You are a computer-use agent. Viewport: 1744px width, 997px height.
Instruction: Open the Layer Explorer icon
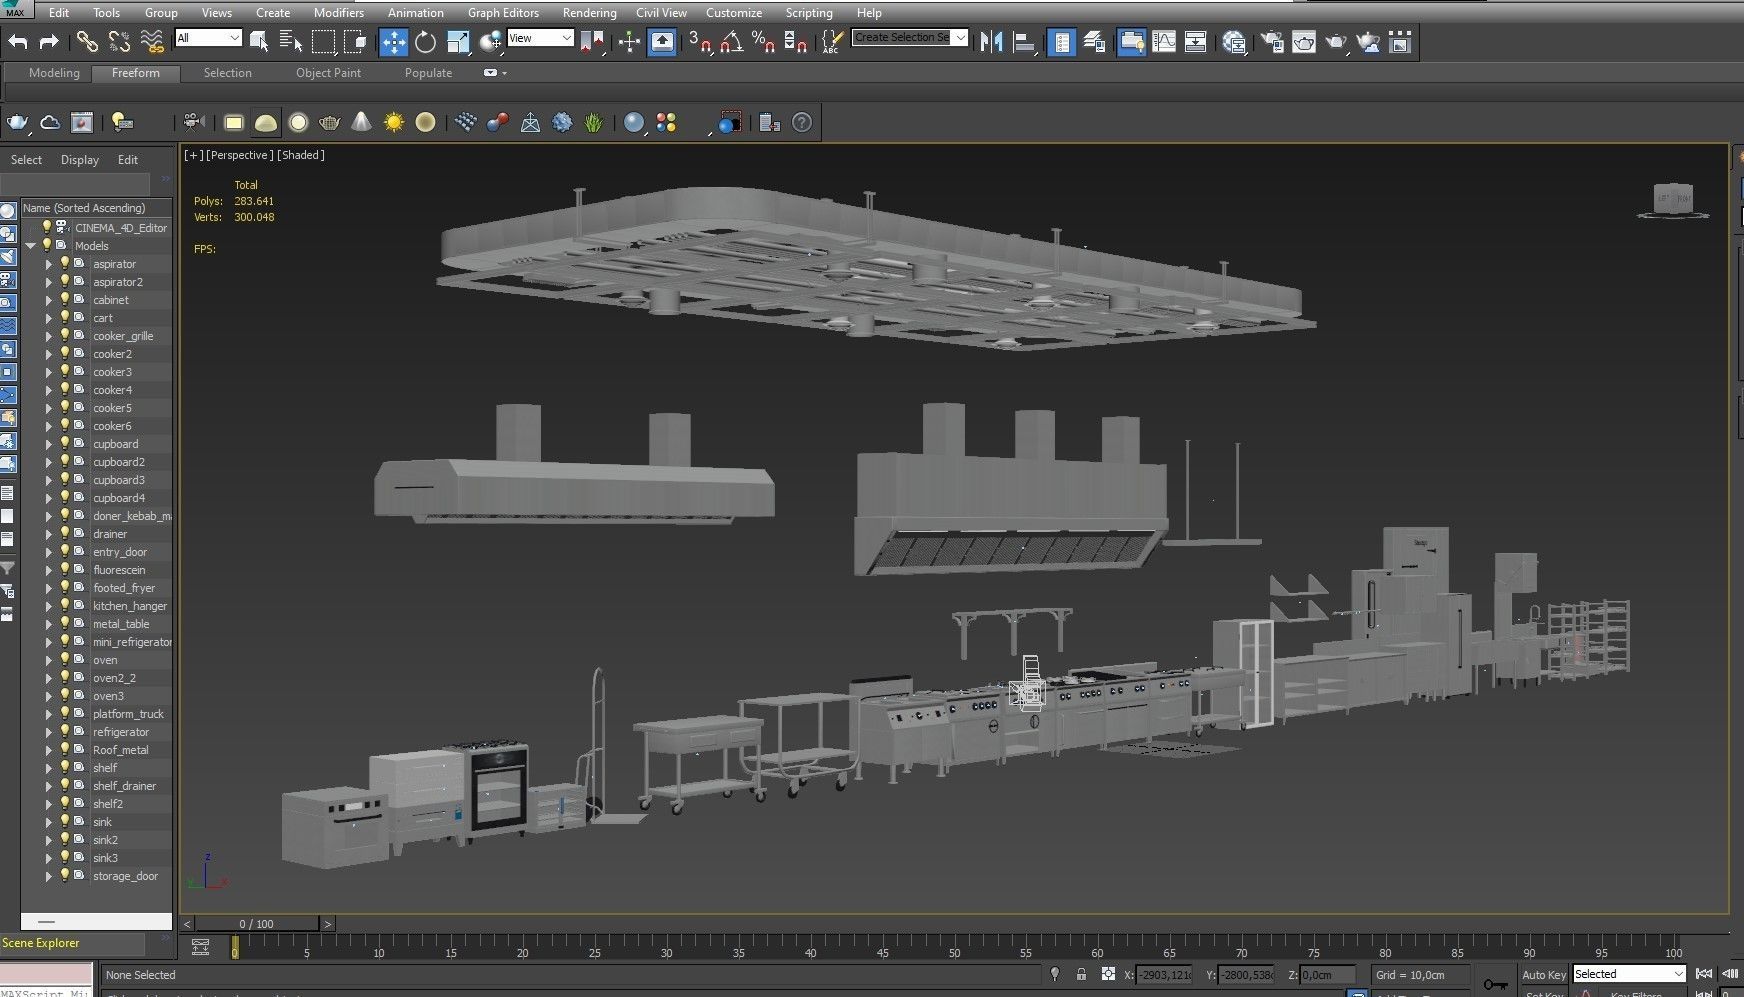pos(1094,42)
